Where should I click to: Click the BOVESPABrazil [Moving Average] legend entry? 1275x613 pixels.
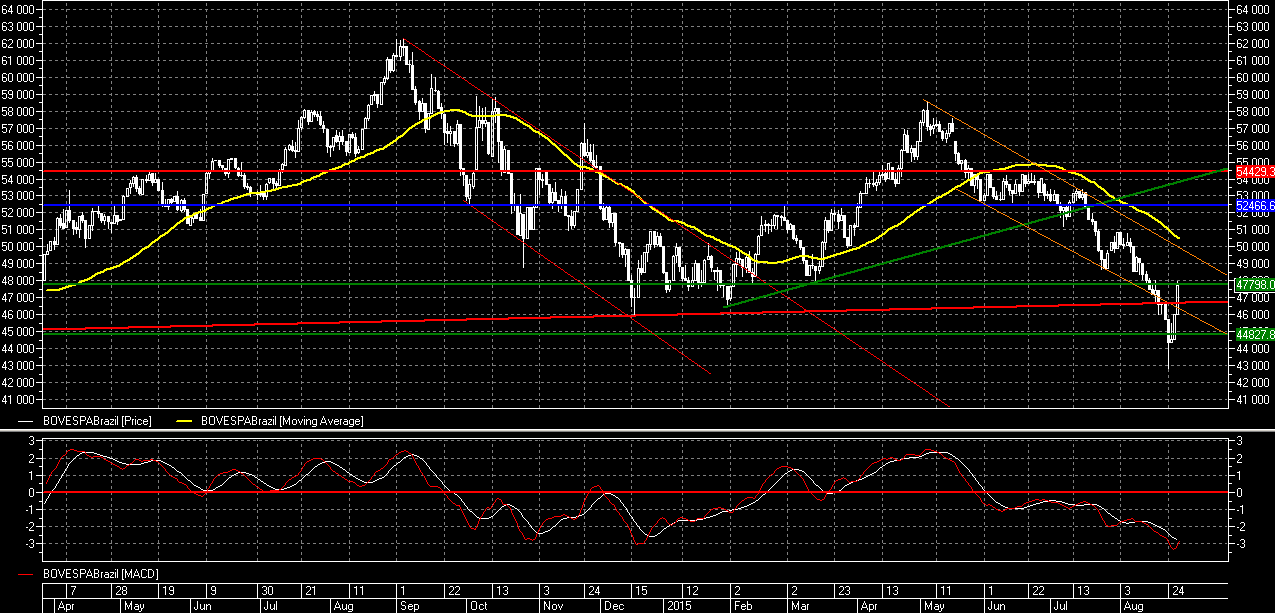(282, 421)
